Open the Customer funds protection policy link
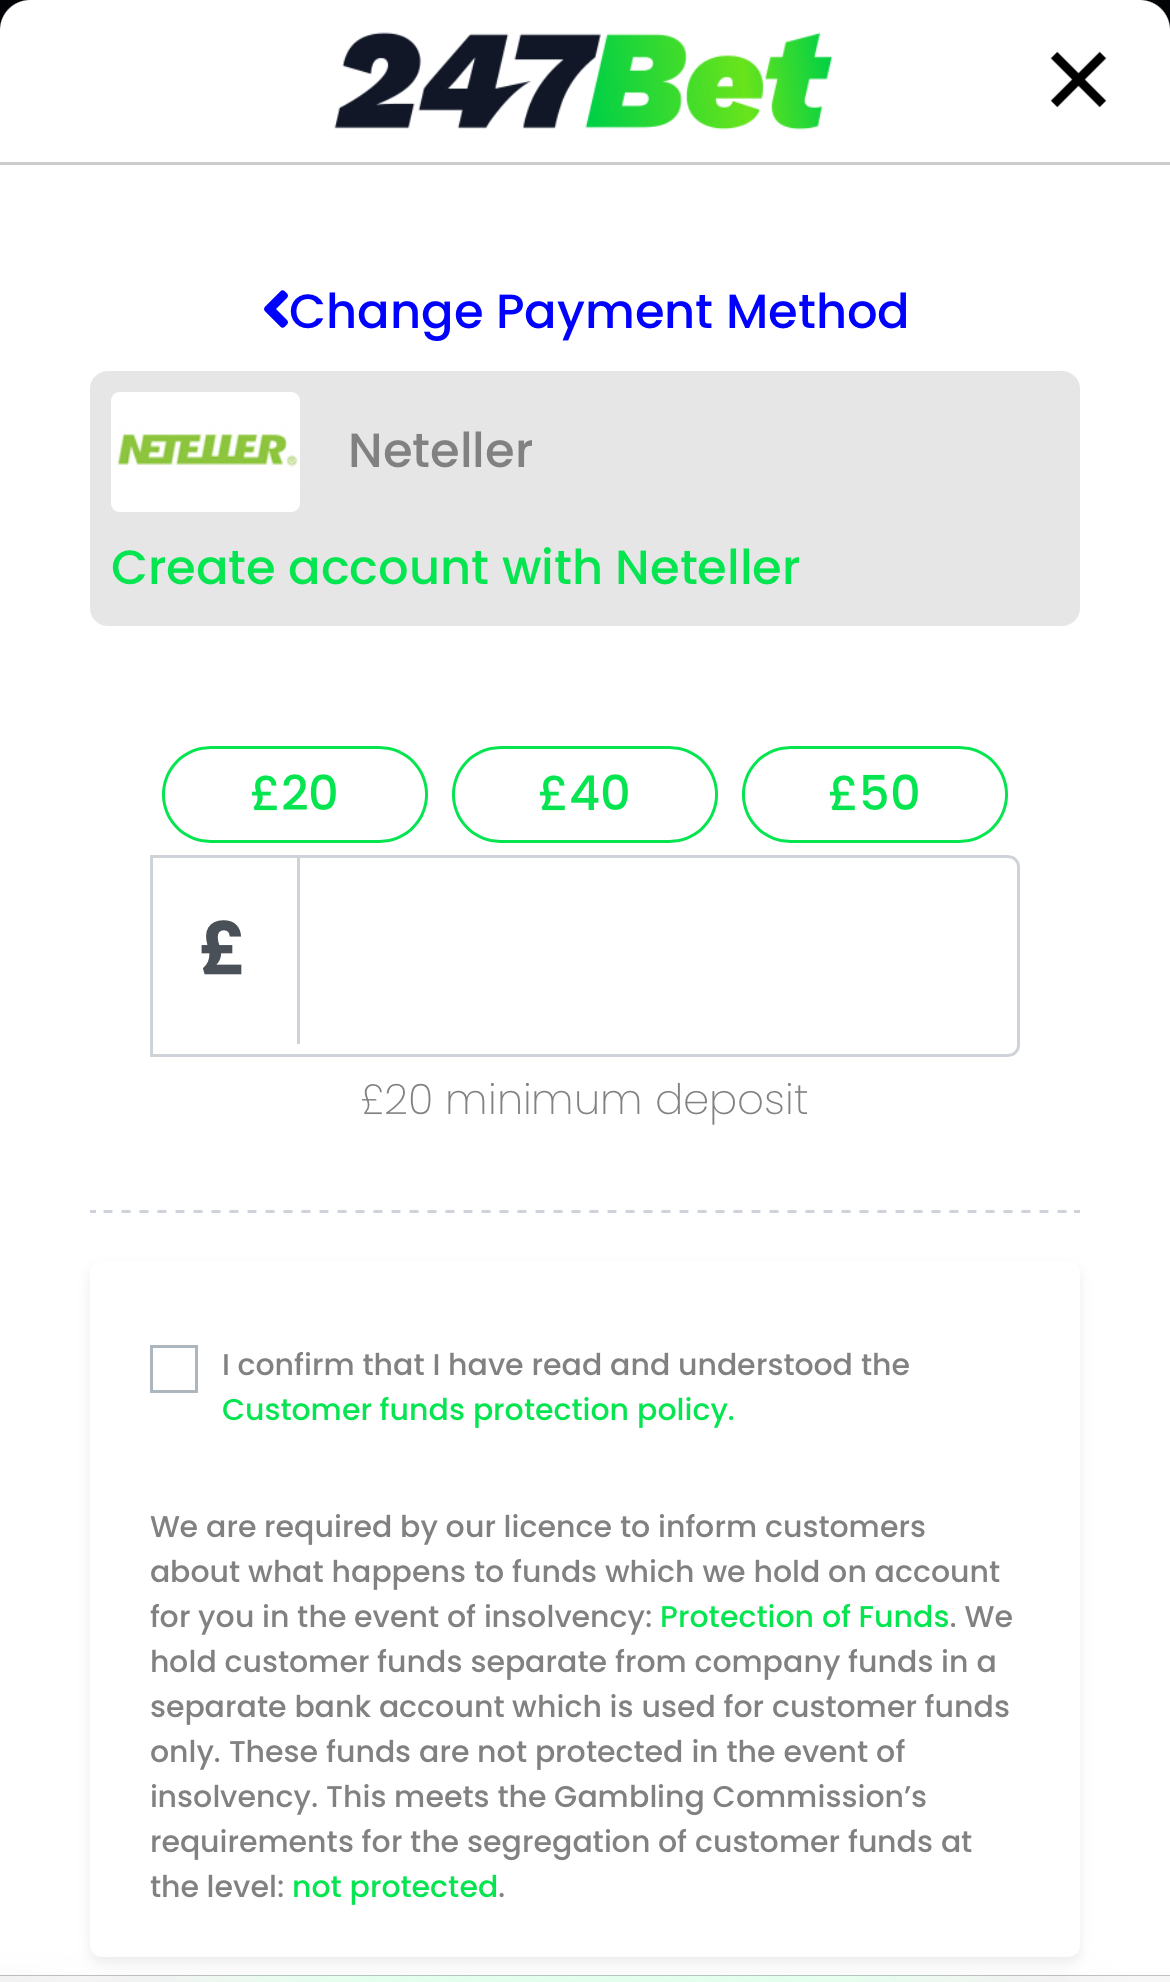 pyautogui.click(x=478, y=1410)
